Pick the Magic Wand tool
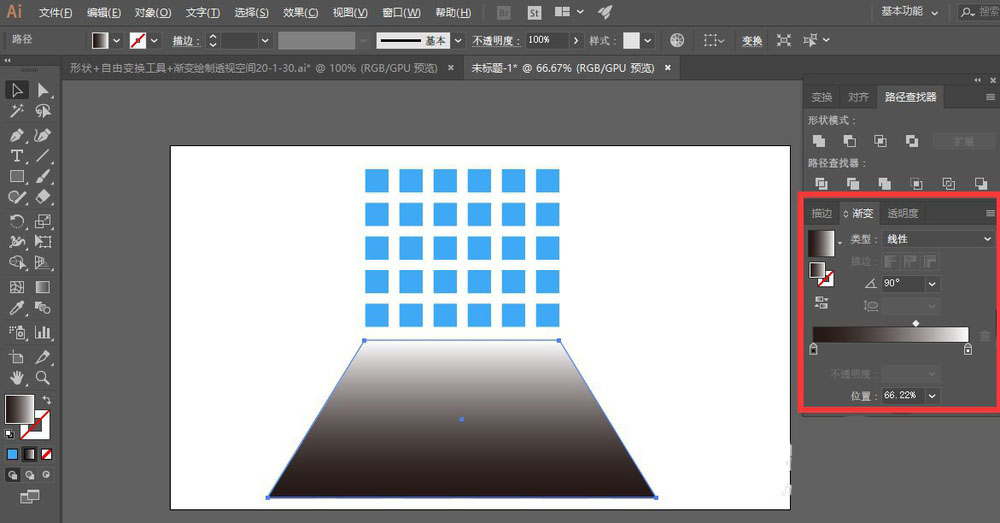This screenshot has width=1000, height=523. [17, 112]
